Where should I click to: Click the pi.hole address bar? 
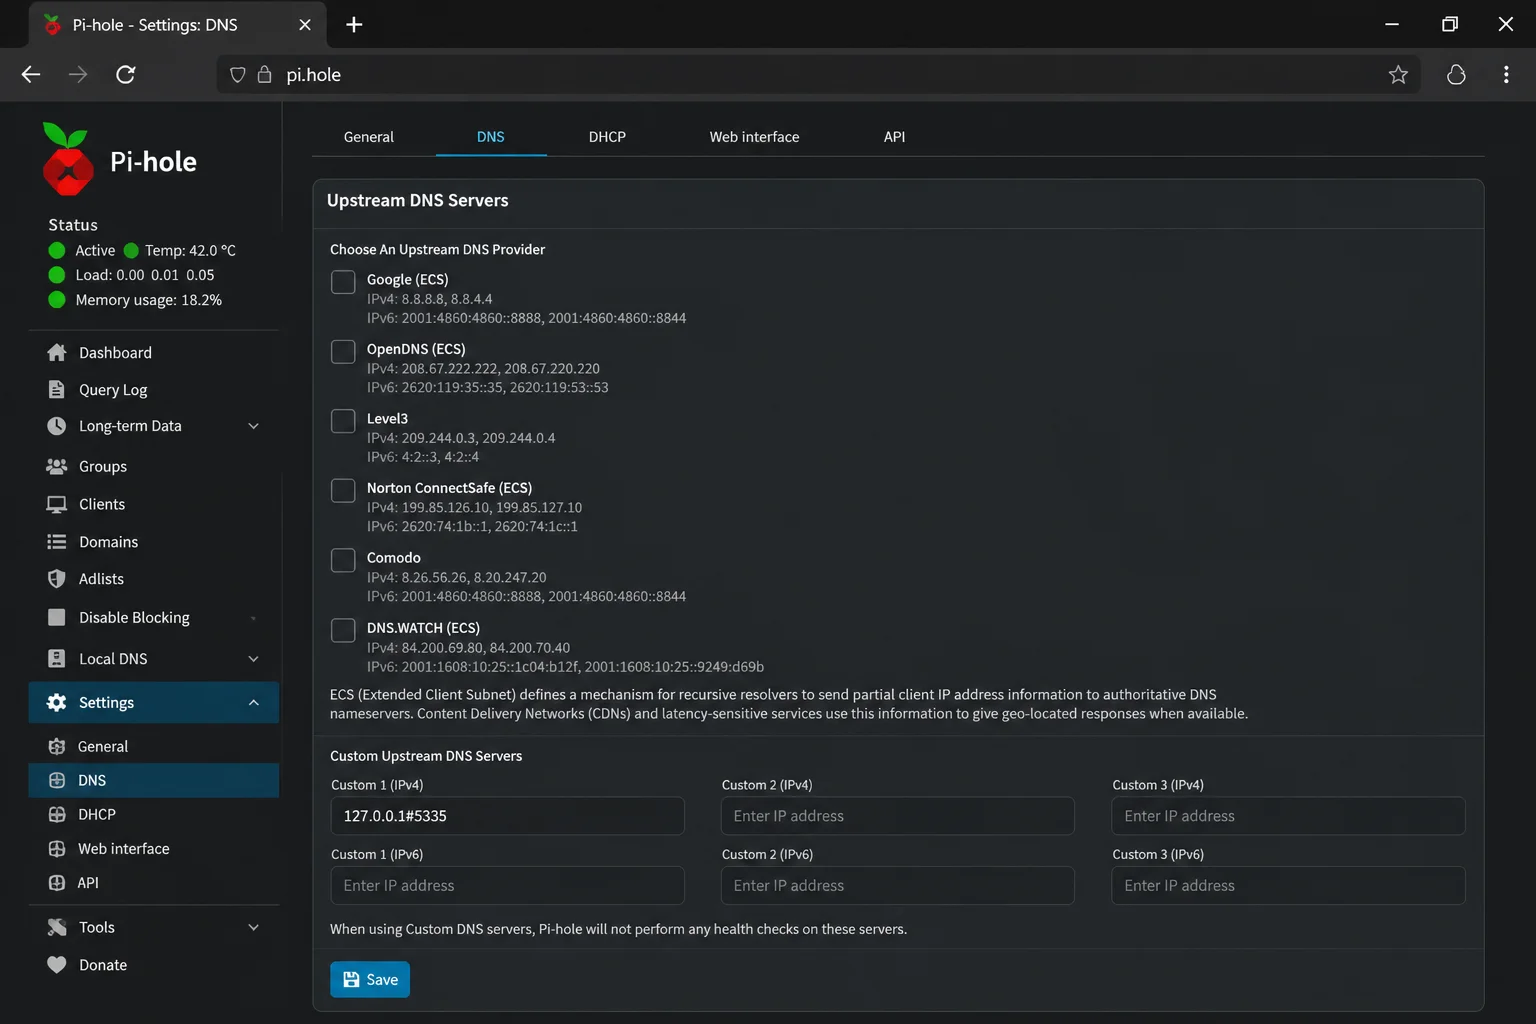(x=818, y=74)
